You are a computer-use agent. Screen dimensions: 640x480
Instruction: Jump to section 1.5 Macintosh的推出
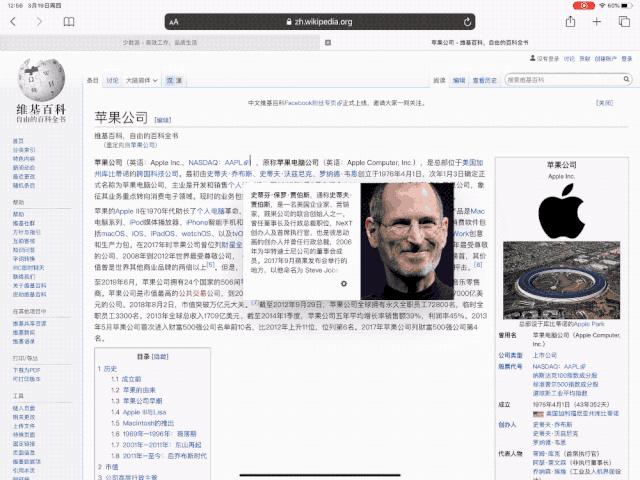tap(142, 423)
